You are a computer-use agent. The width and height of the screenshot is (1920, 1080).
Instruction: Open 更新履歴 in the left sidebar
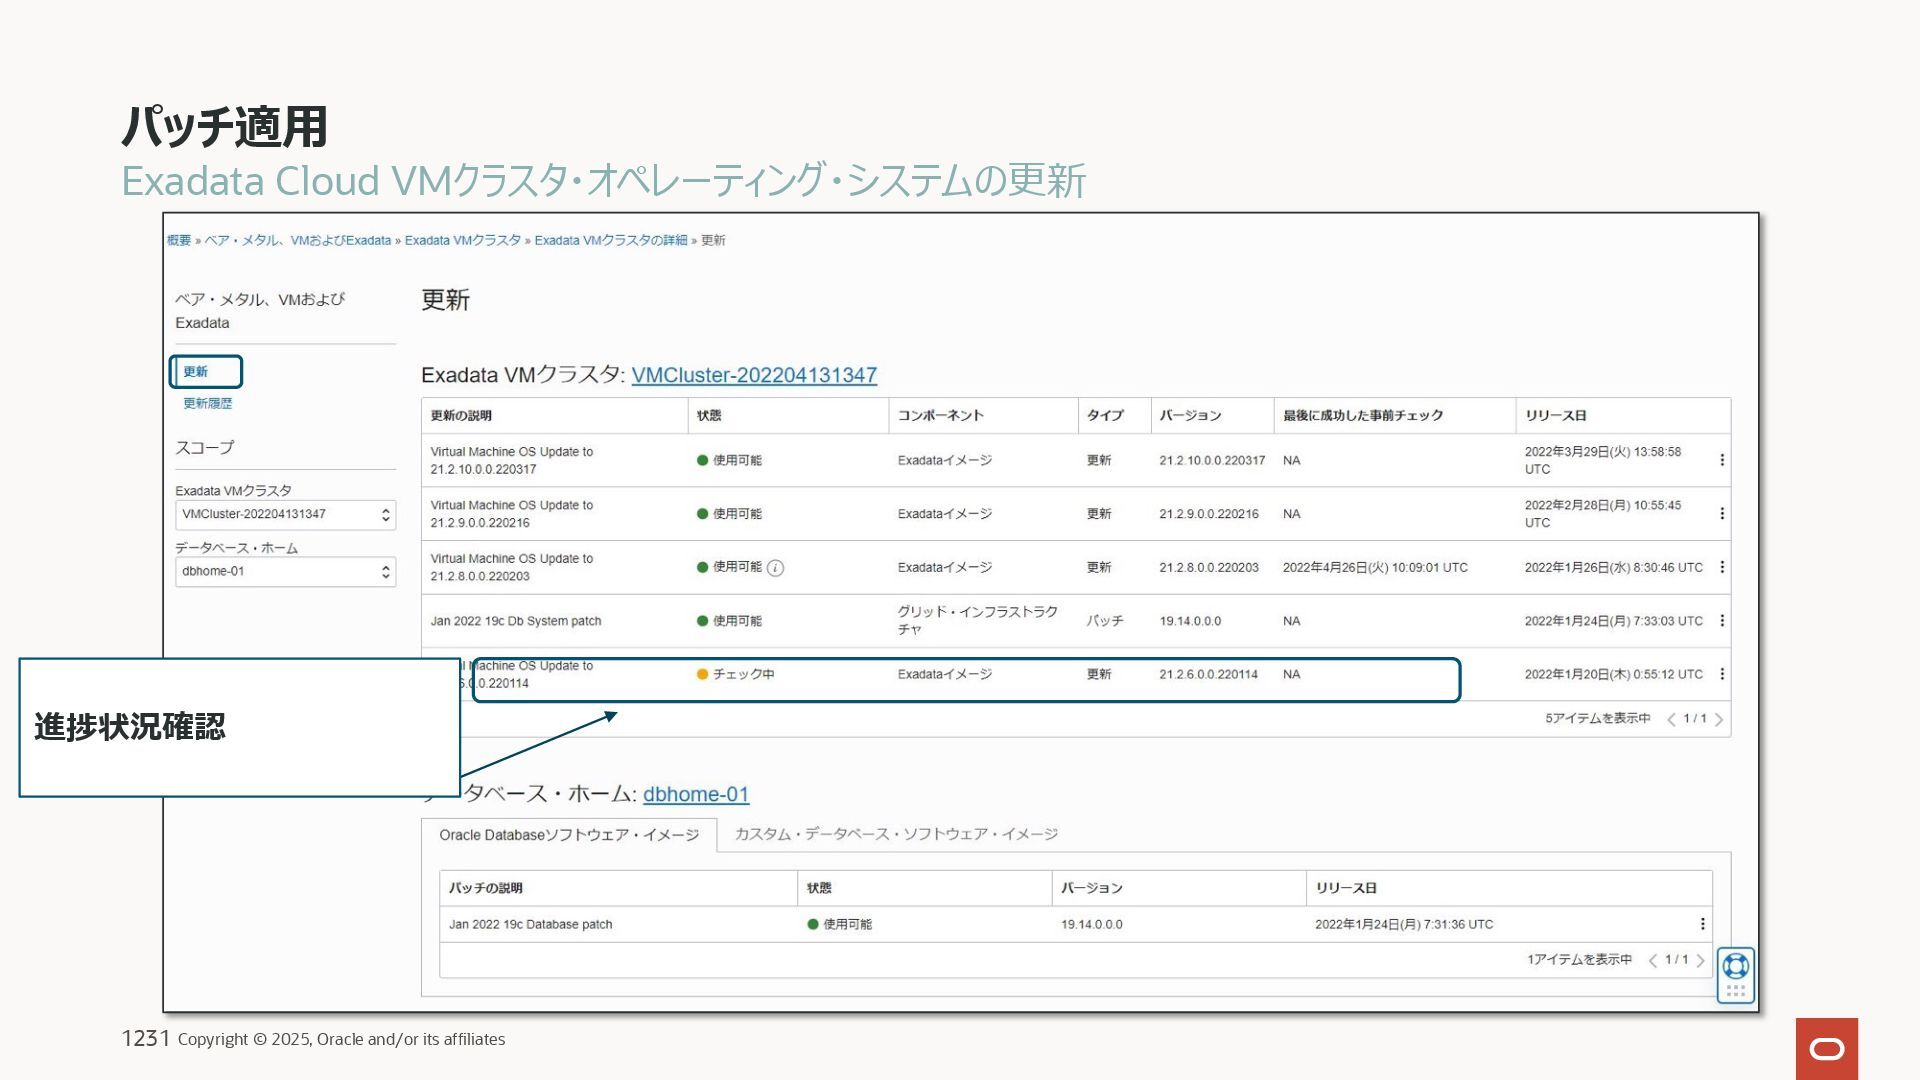point(207,403)
